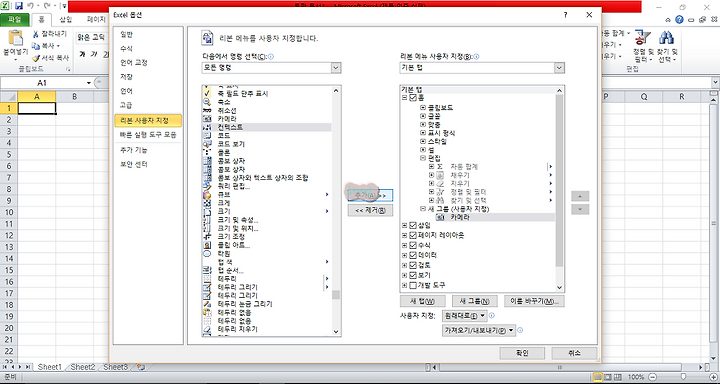The image size is (720, 384).
Task: Click the icon beside 클립 아트... command
Action: click(x=207, y=245)
